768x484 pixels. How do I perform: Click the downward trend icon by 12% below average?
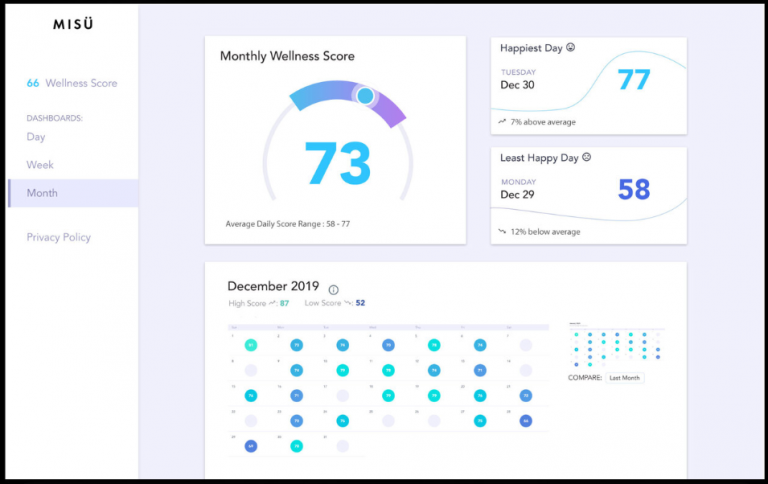pos(502,232)
